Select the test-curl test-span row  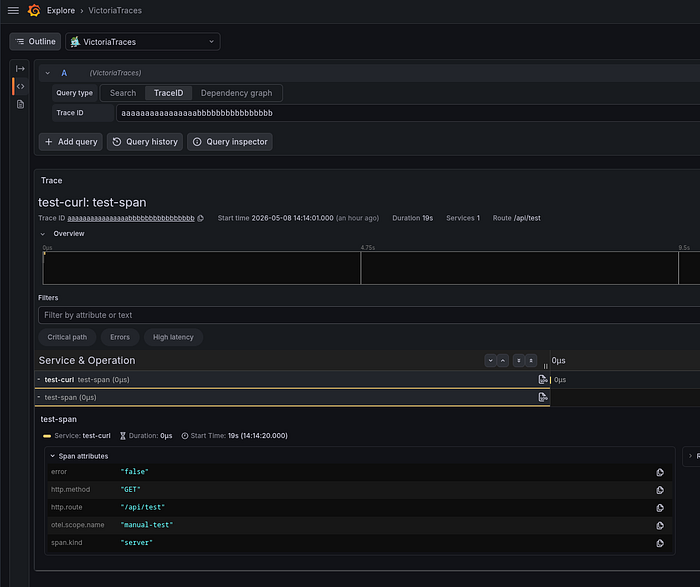point(292,379)
